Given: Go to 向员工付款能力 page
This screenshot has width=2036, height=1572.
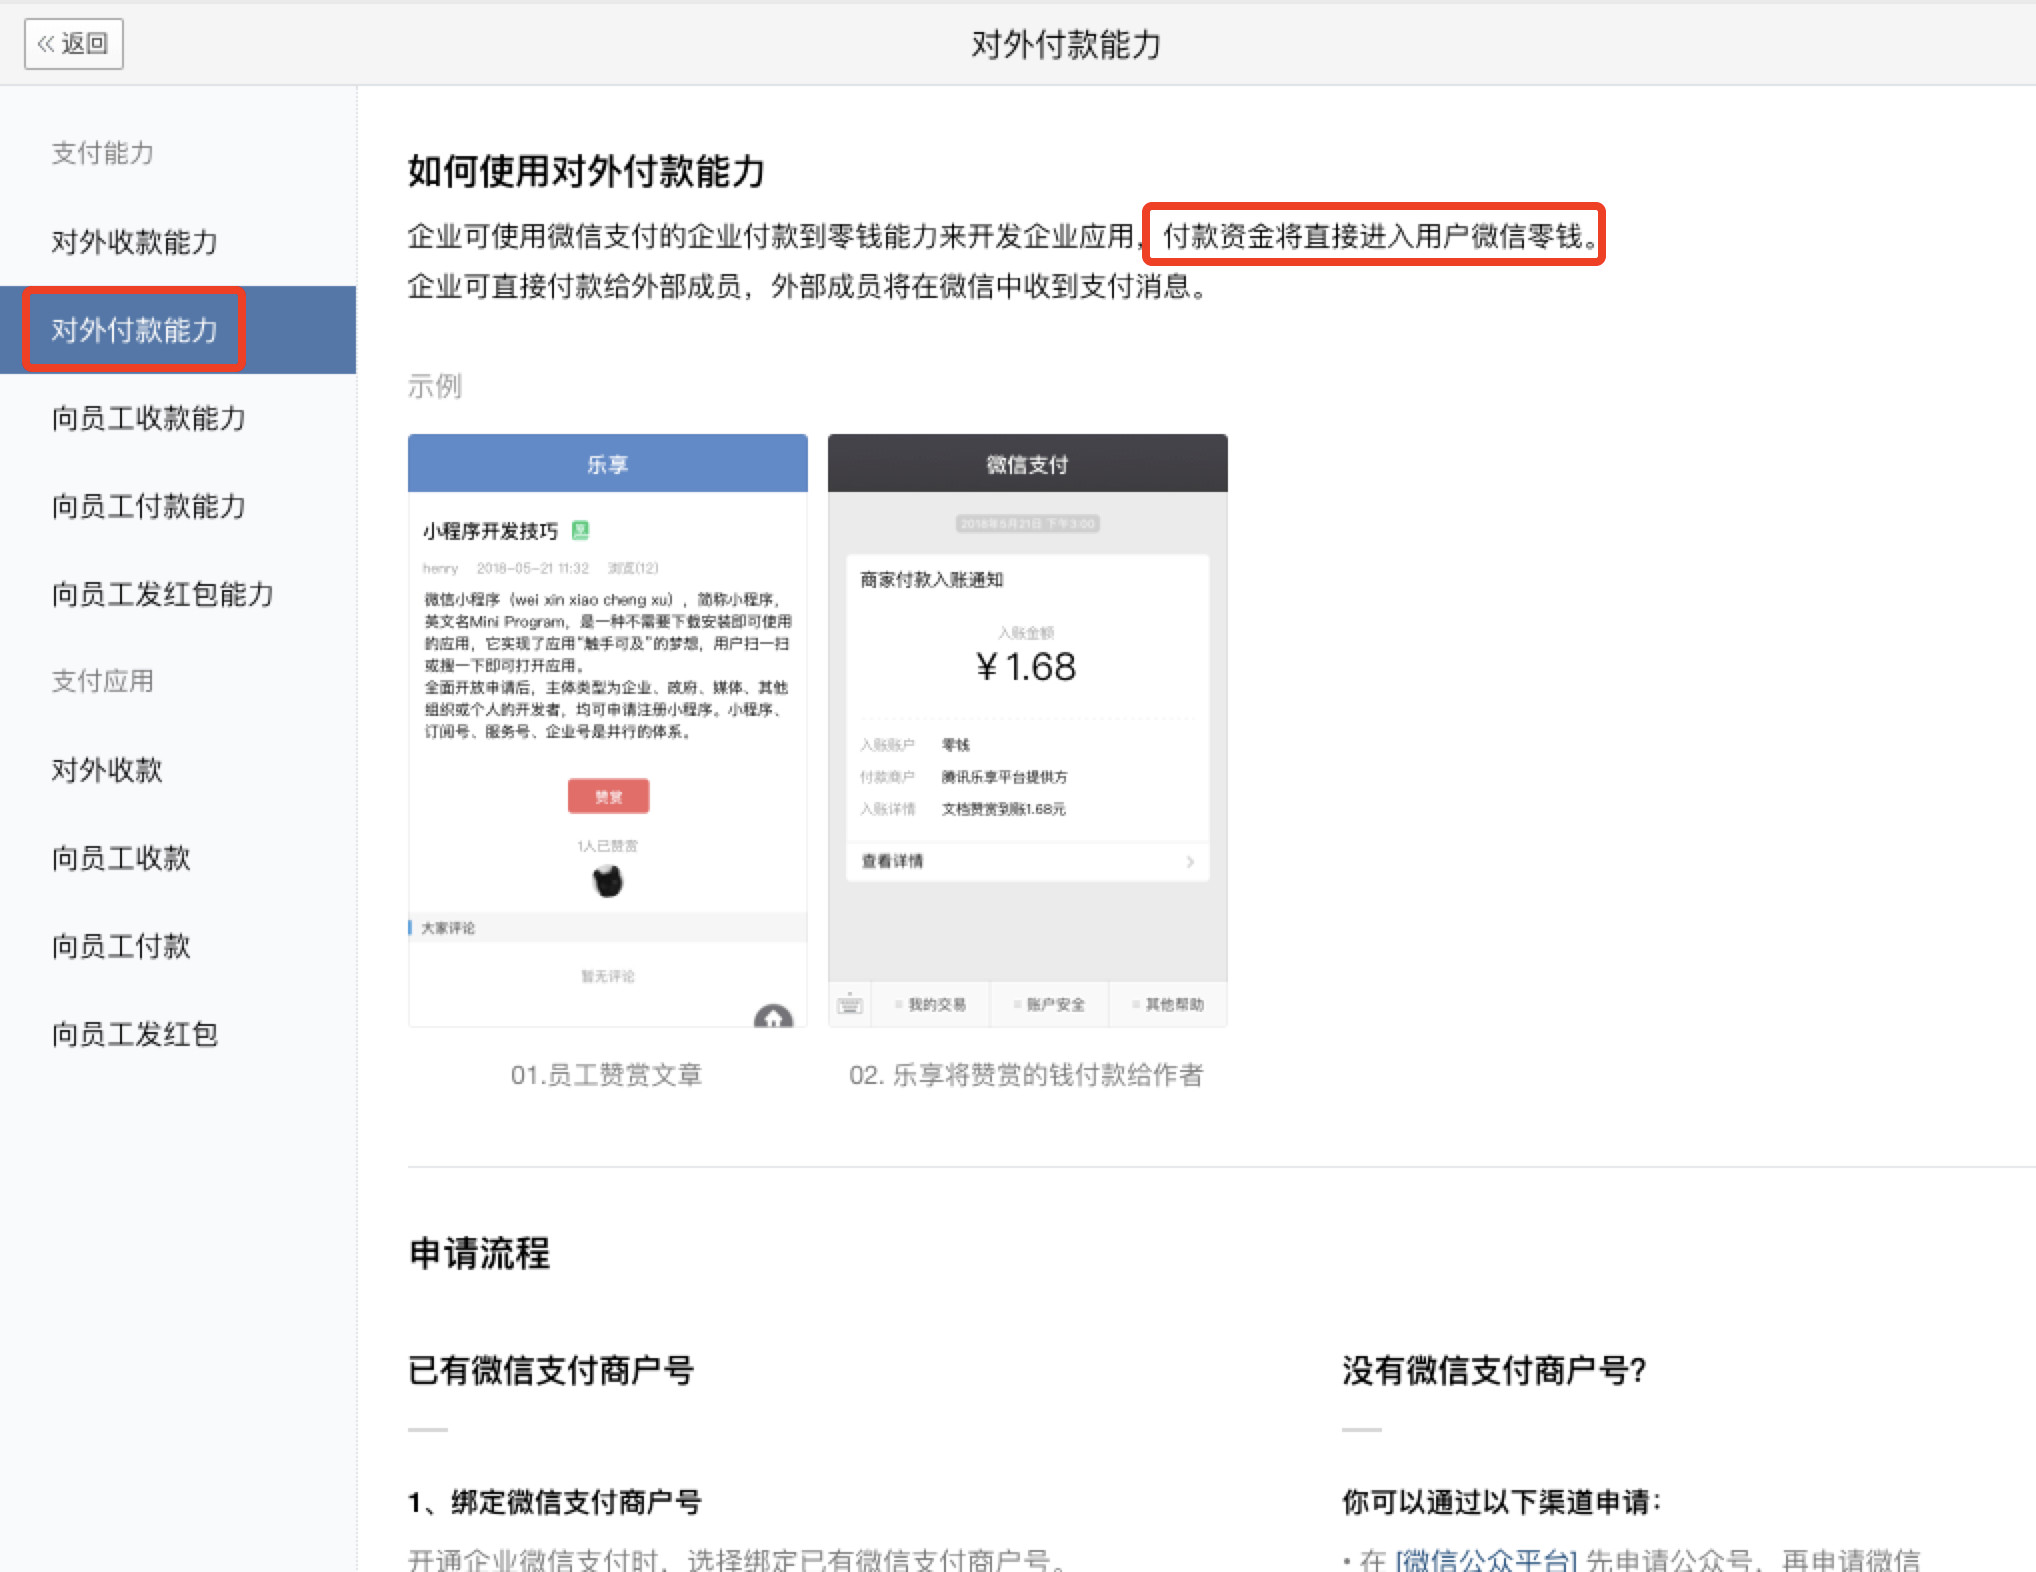Looking at the screenshot, I should 148,506.
